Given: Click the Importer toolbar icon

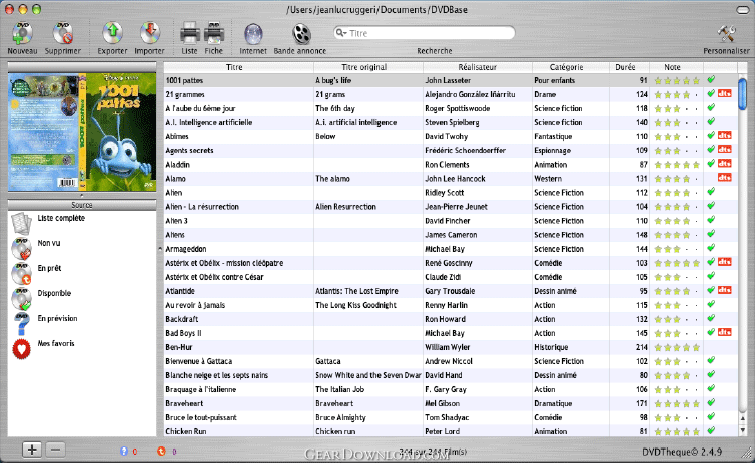Looking at the screenshot, I should click(x=149, y=34).
